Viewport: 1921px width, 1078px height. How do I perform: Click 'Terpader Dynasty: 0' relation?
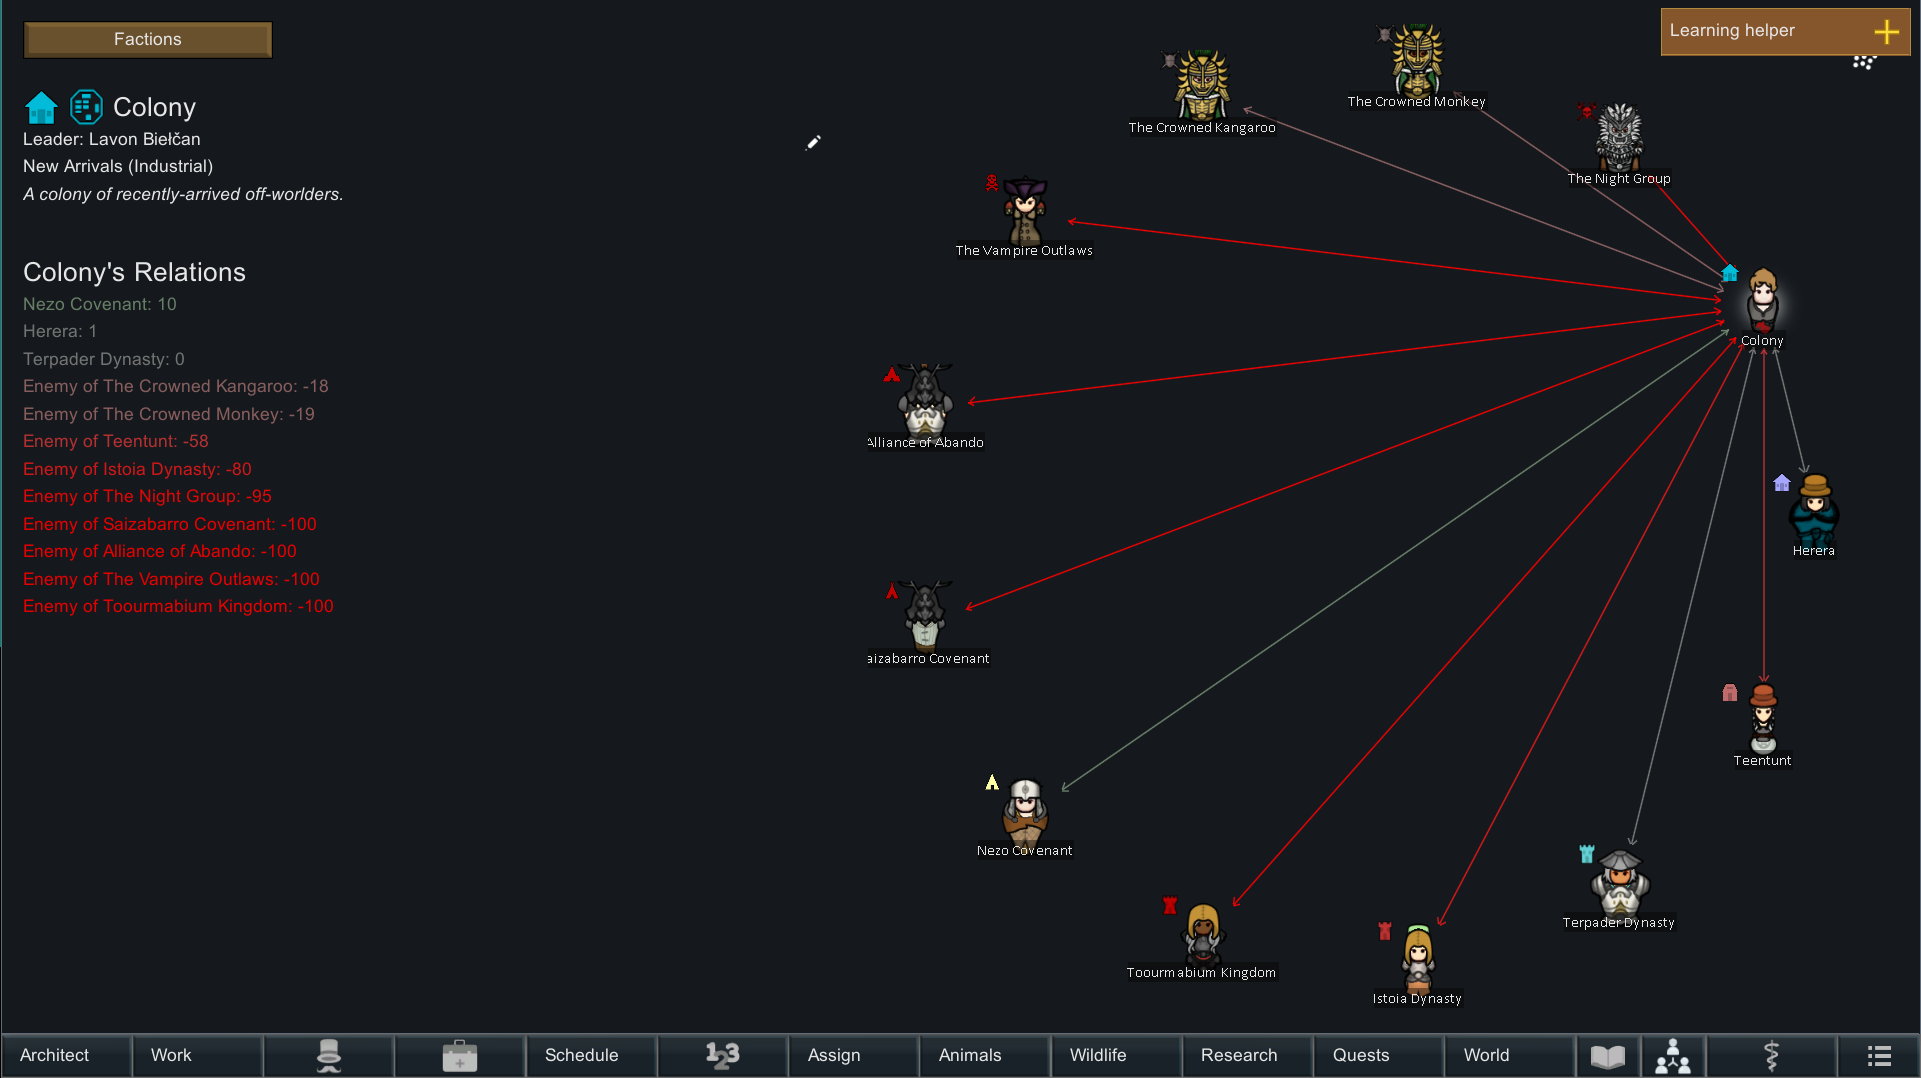pyautogui.click(x=104, y=359)
